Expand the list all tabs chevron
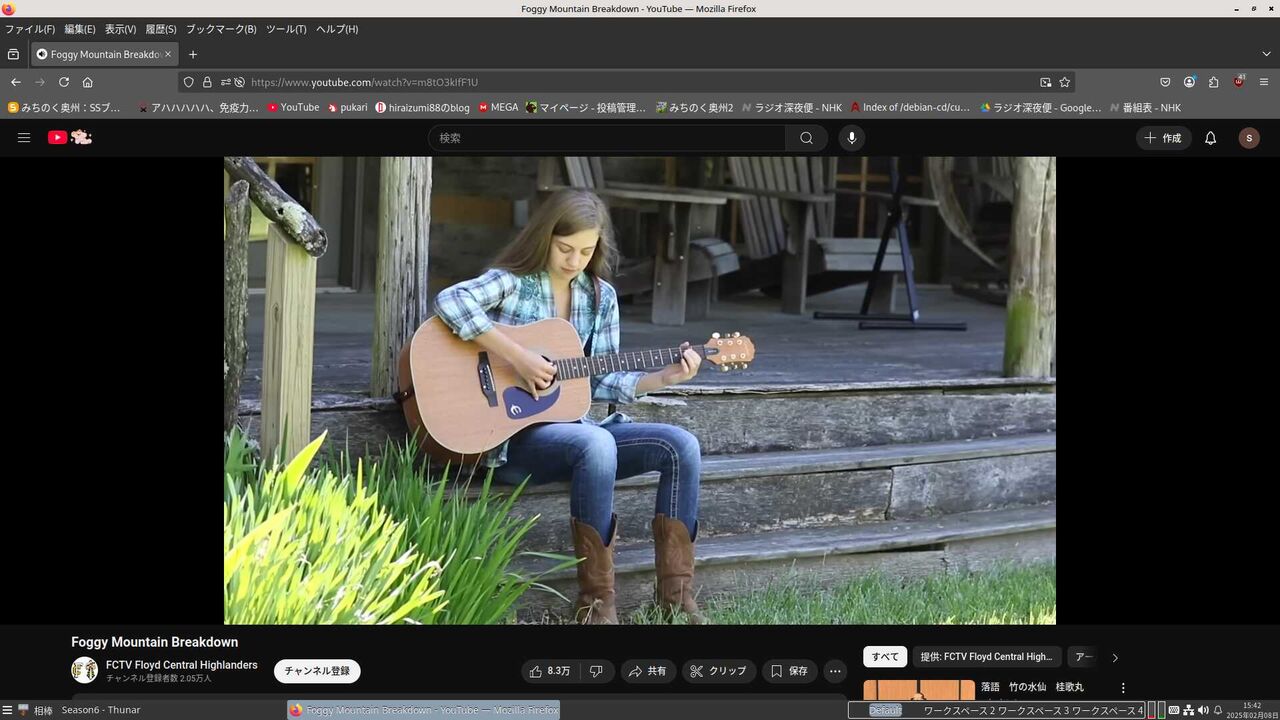The image size is (1280, 720). (x=1266, y=54)
